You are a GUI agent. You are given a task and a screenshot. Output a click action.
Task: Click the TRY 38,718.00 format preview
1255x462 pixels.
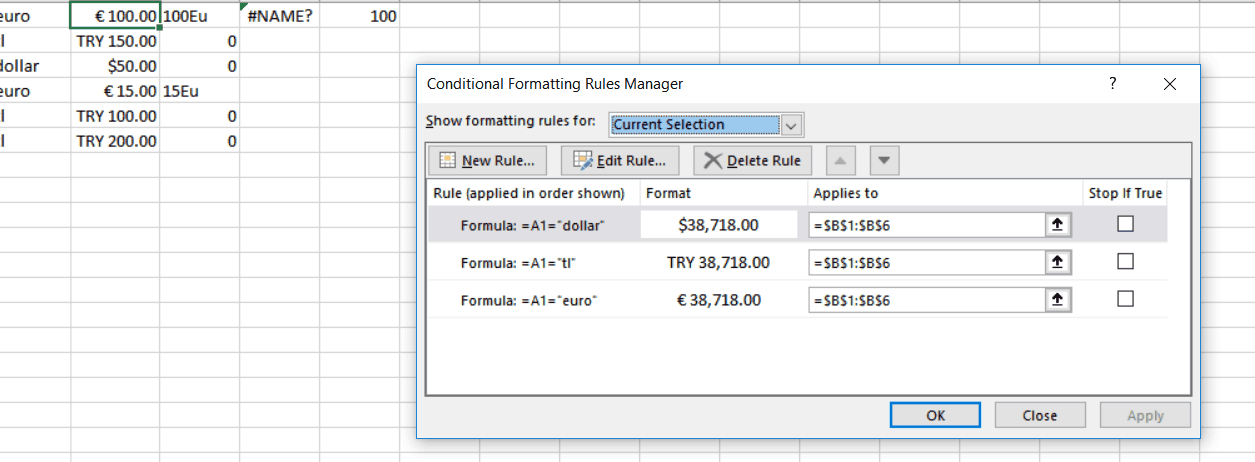719,262
